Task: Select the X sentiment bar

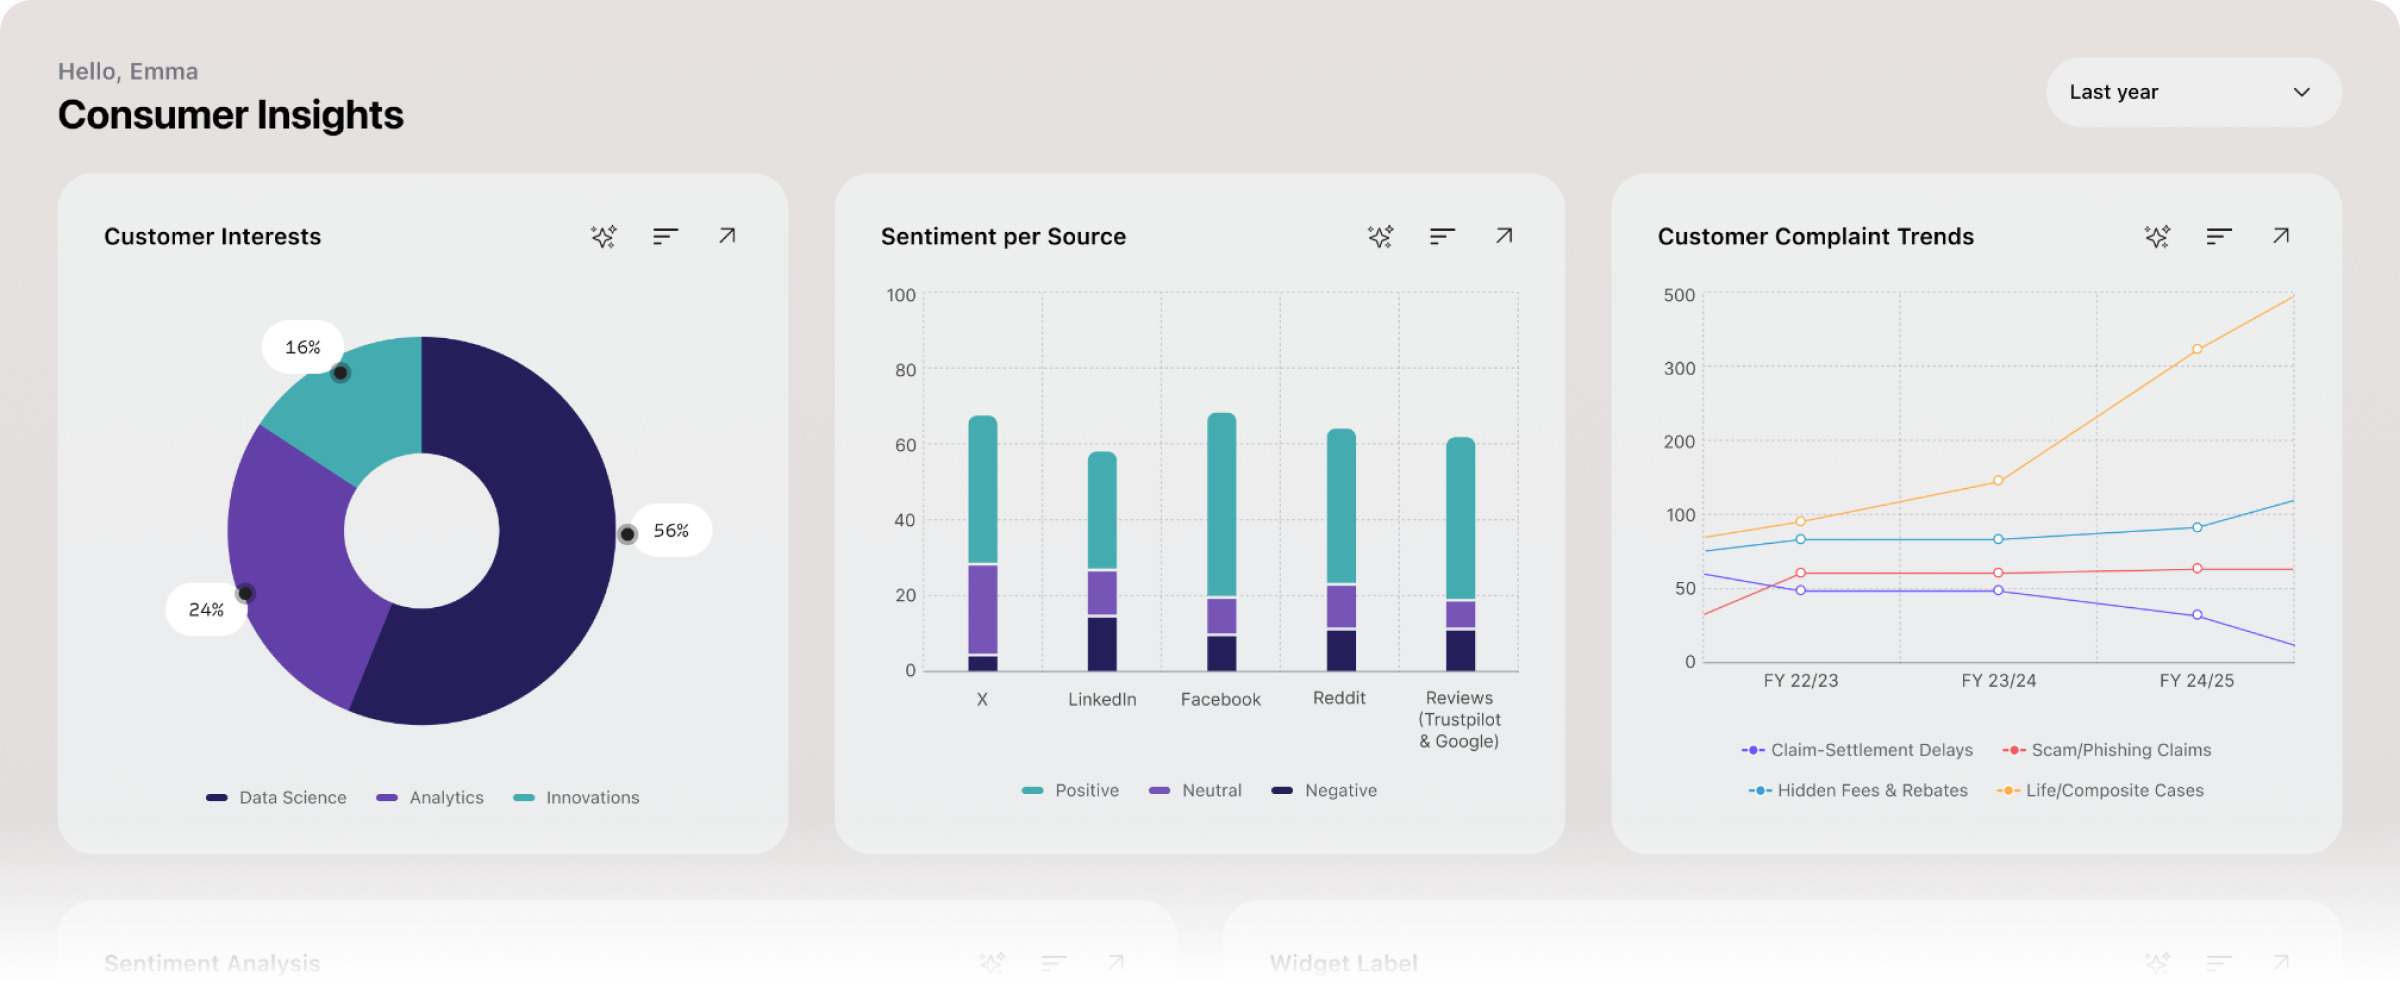Action: (x=983, y=543)
